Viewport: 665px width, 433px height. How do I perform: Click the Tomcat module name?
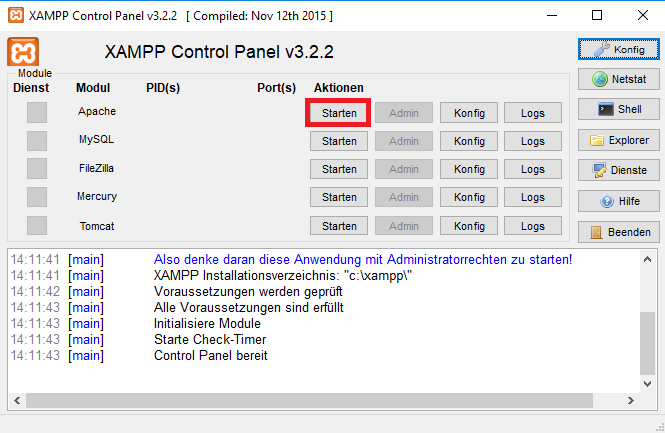pos(97,226)
